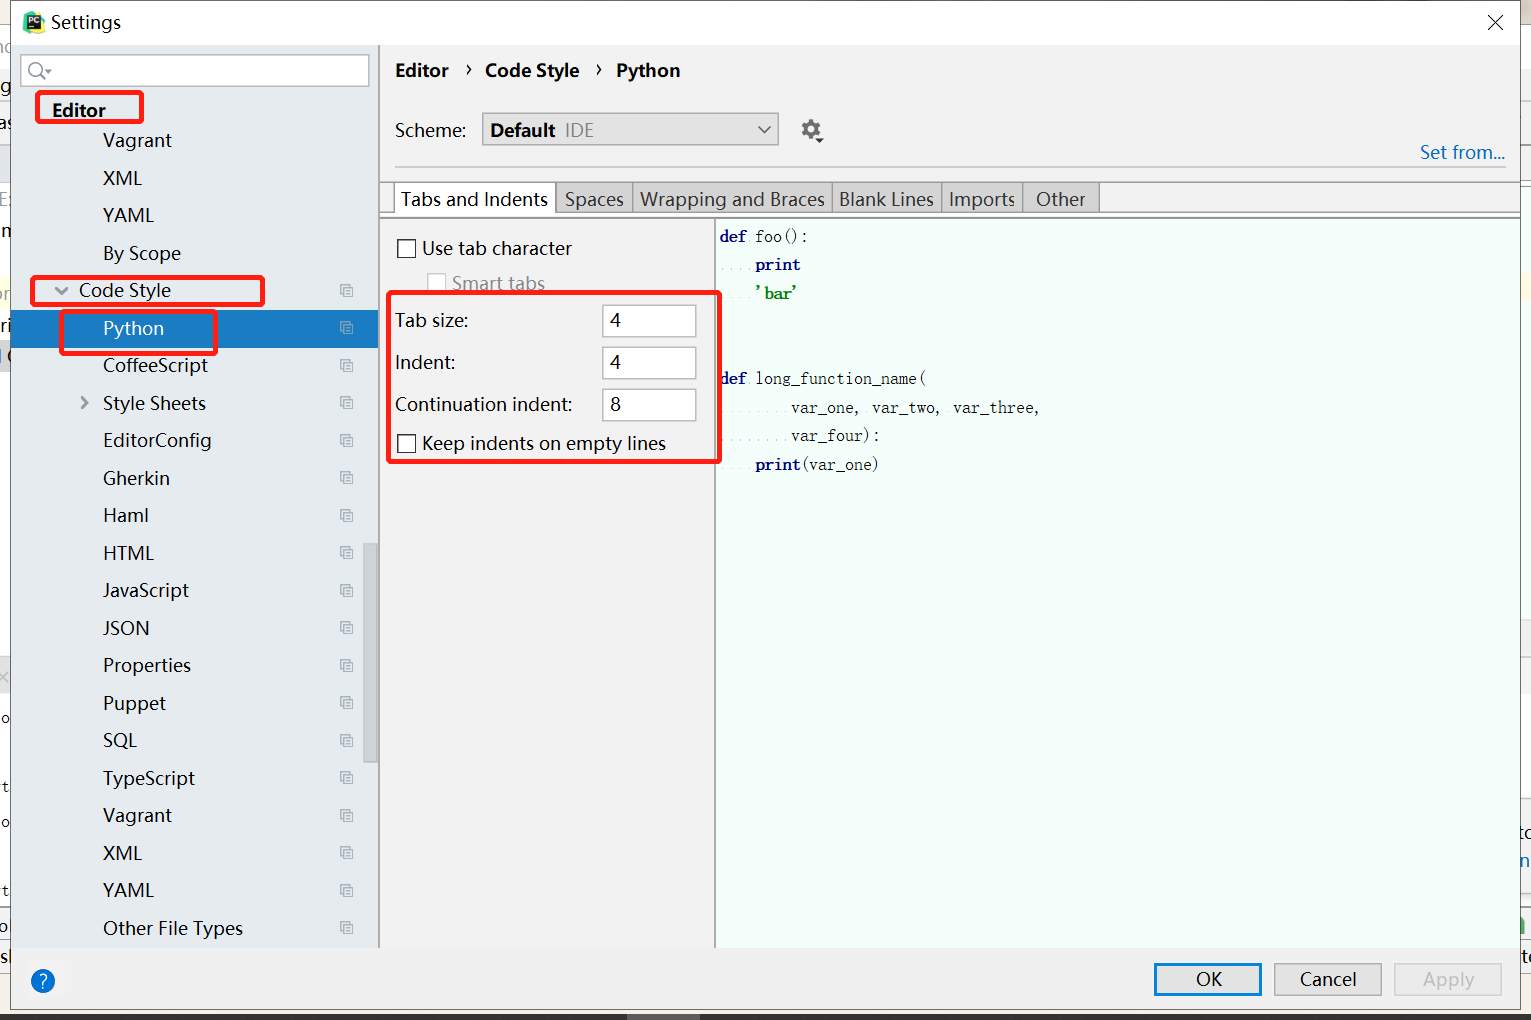Expand the Style Sheets tree node
This screenshot has height=1020, width=1531.
(x=85, y=403)
